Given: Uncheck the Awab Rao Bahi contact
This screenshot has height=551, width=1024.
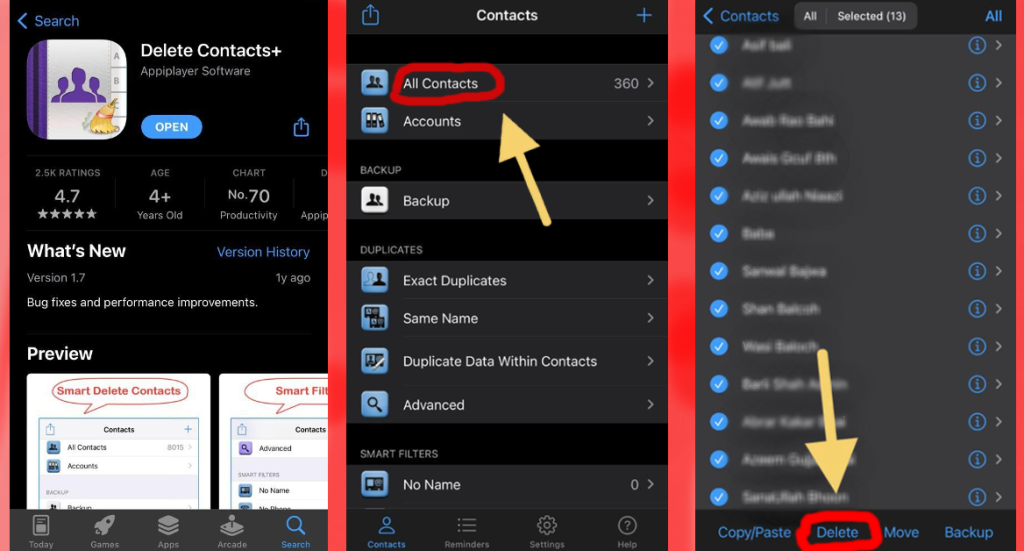Looking at the screenshot, I should pyautogui.click(x=719, y=120).
